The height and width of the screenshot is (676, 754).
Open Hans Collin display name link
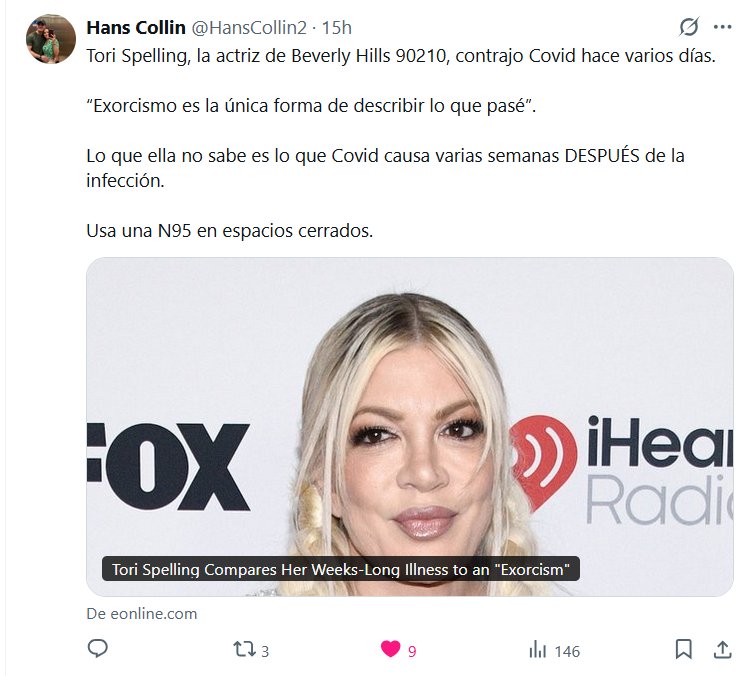(136, 28)
